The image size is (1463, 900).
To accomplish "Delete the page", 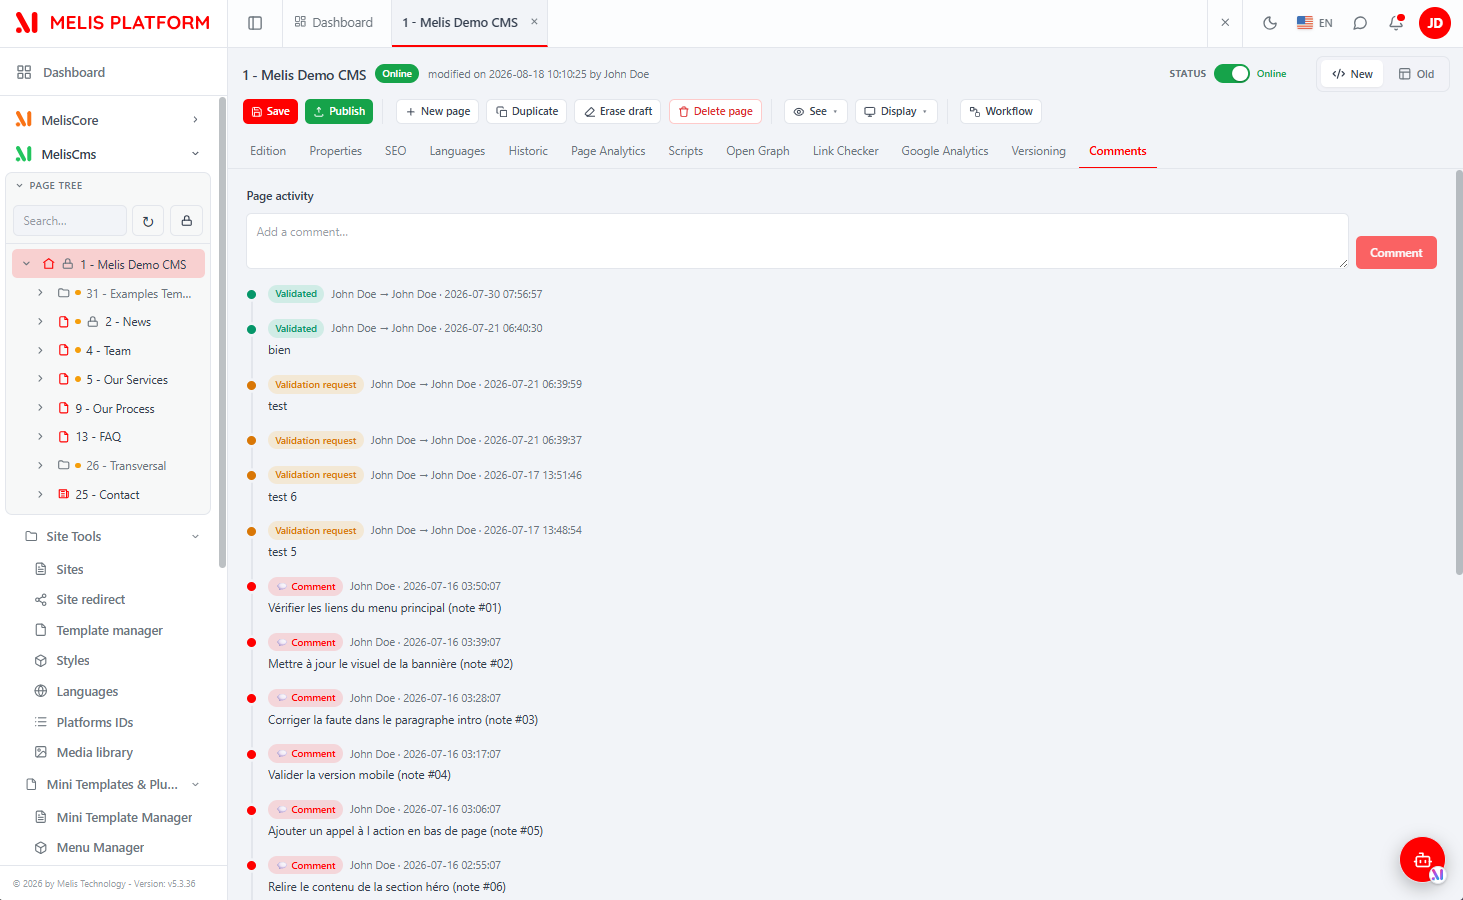I will click(x=716, y=112).
